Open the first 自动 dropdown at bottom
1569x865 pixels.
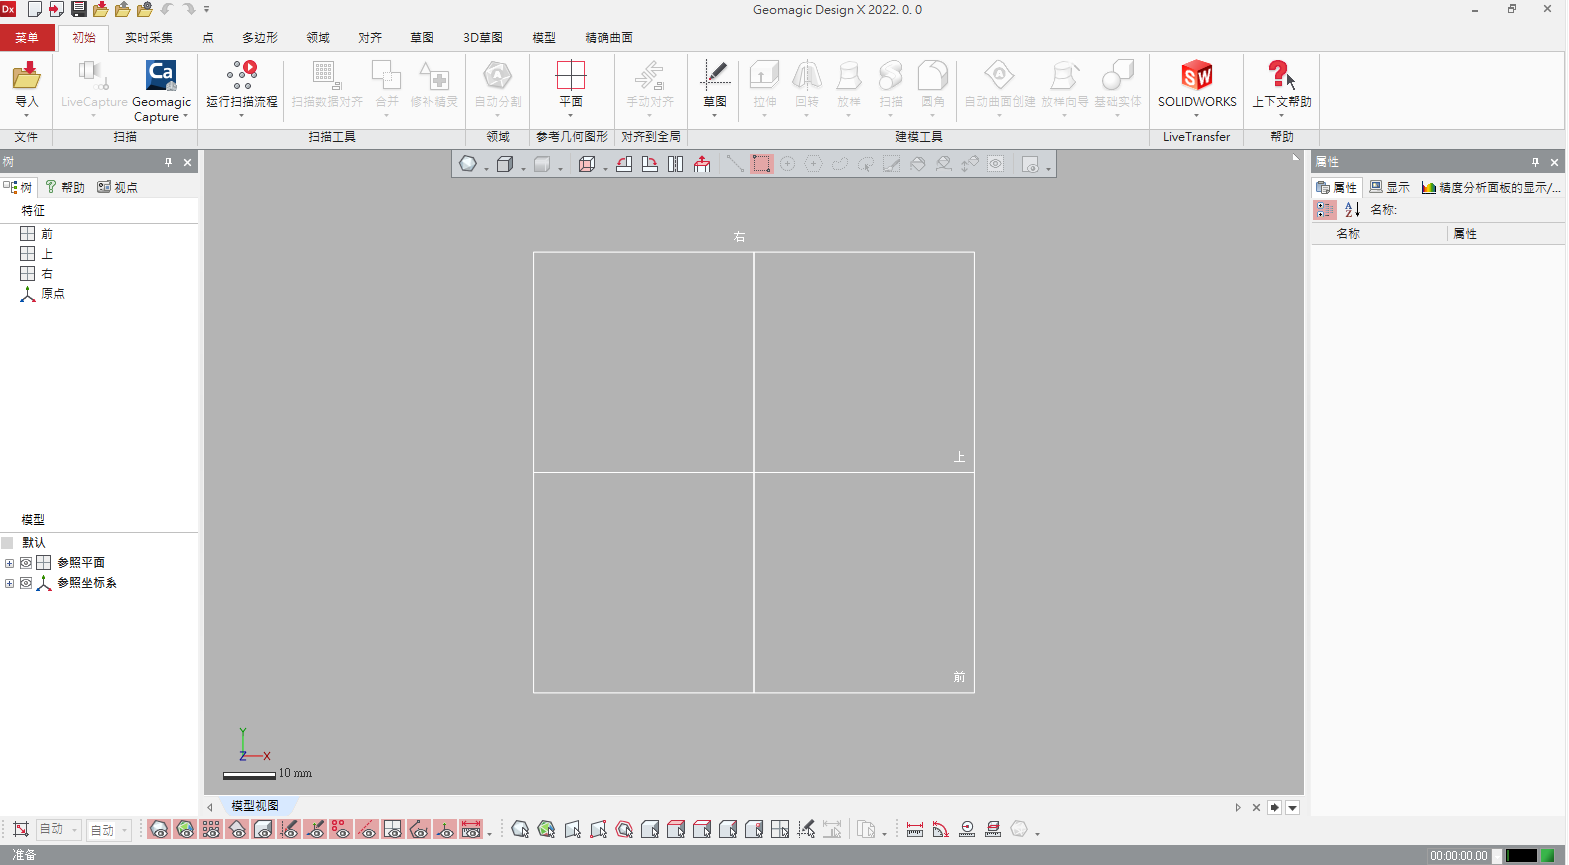pyautogui.click(x=58, y=829)
